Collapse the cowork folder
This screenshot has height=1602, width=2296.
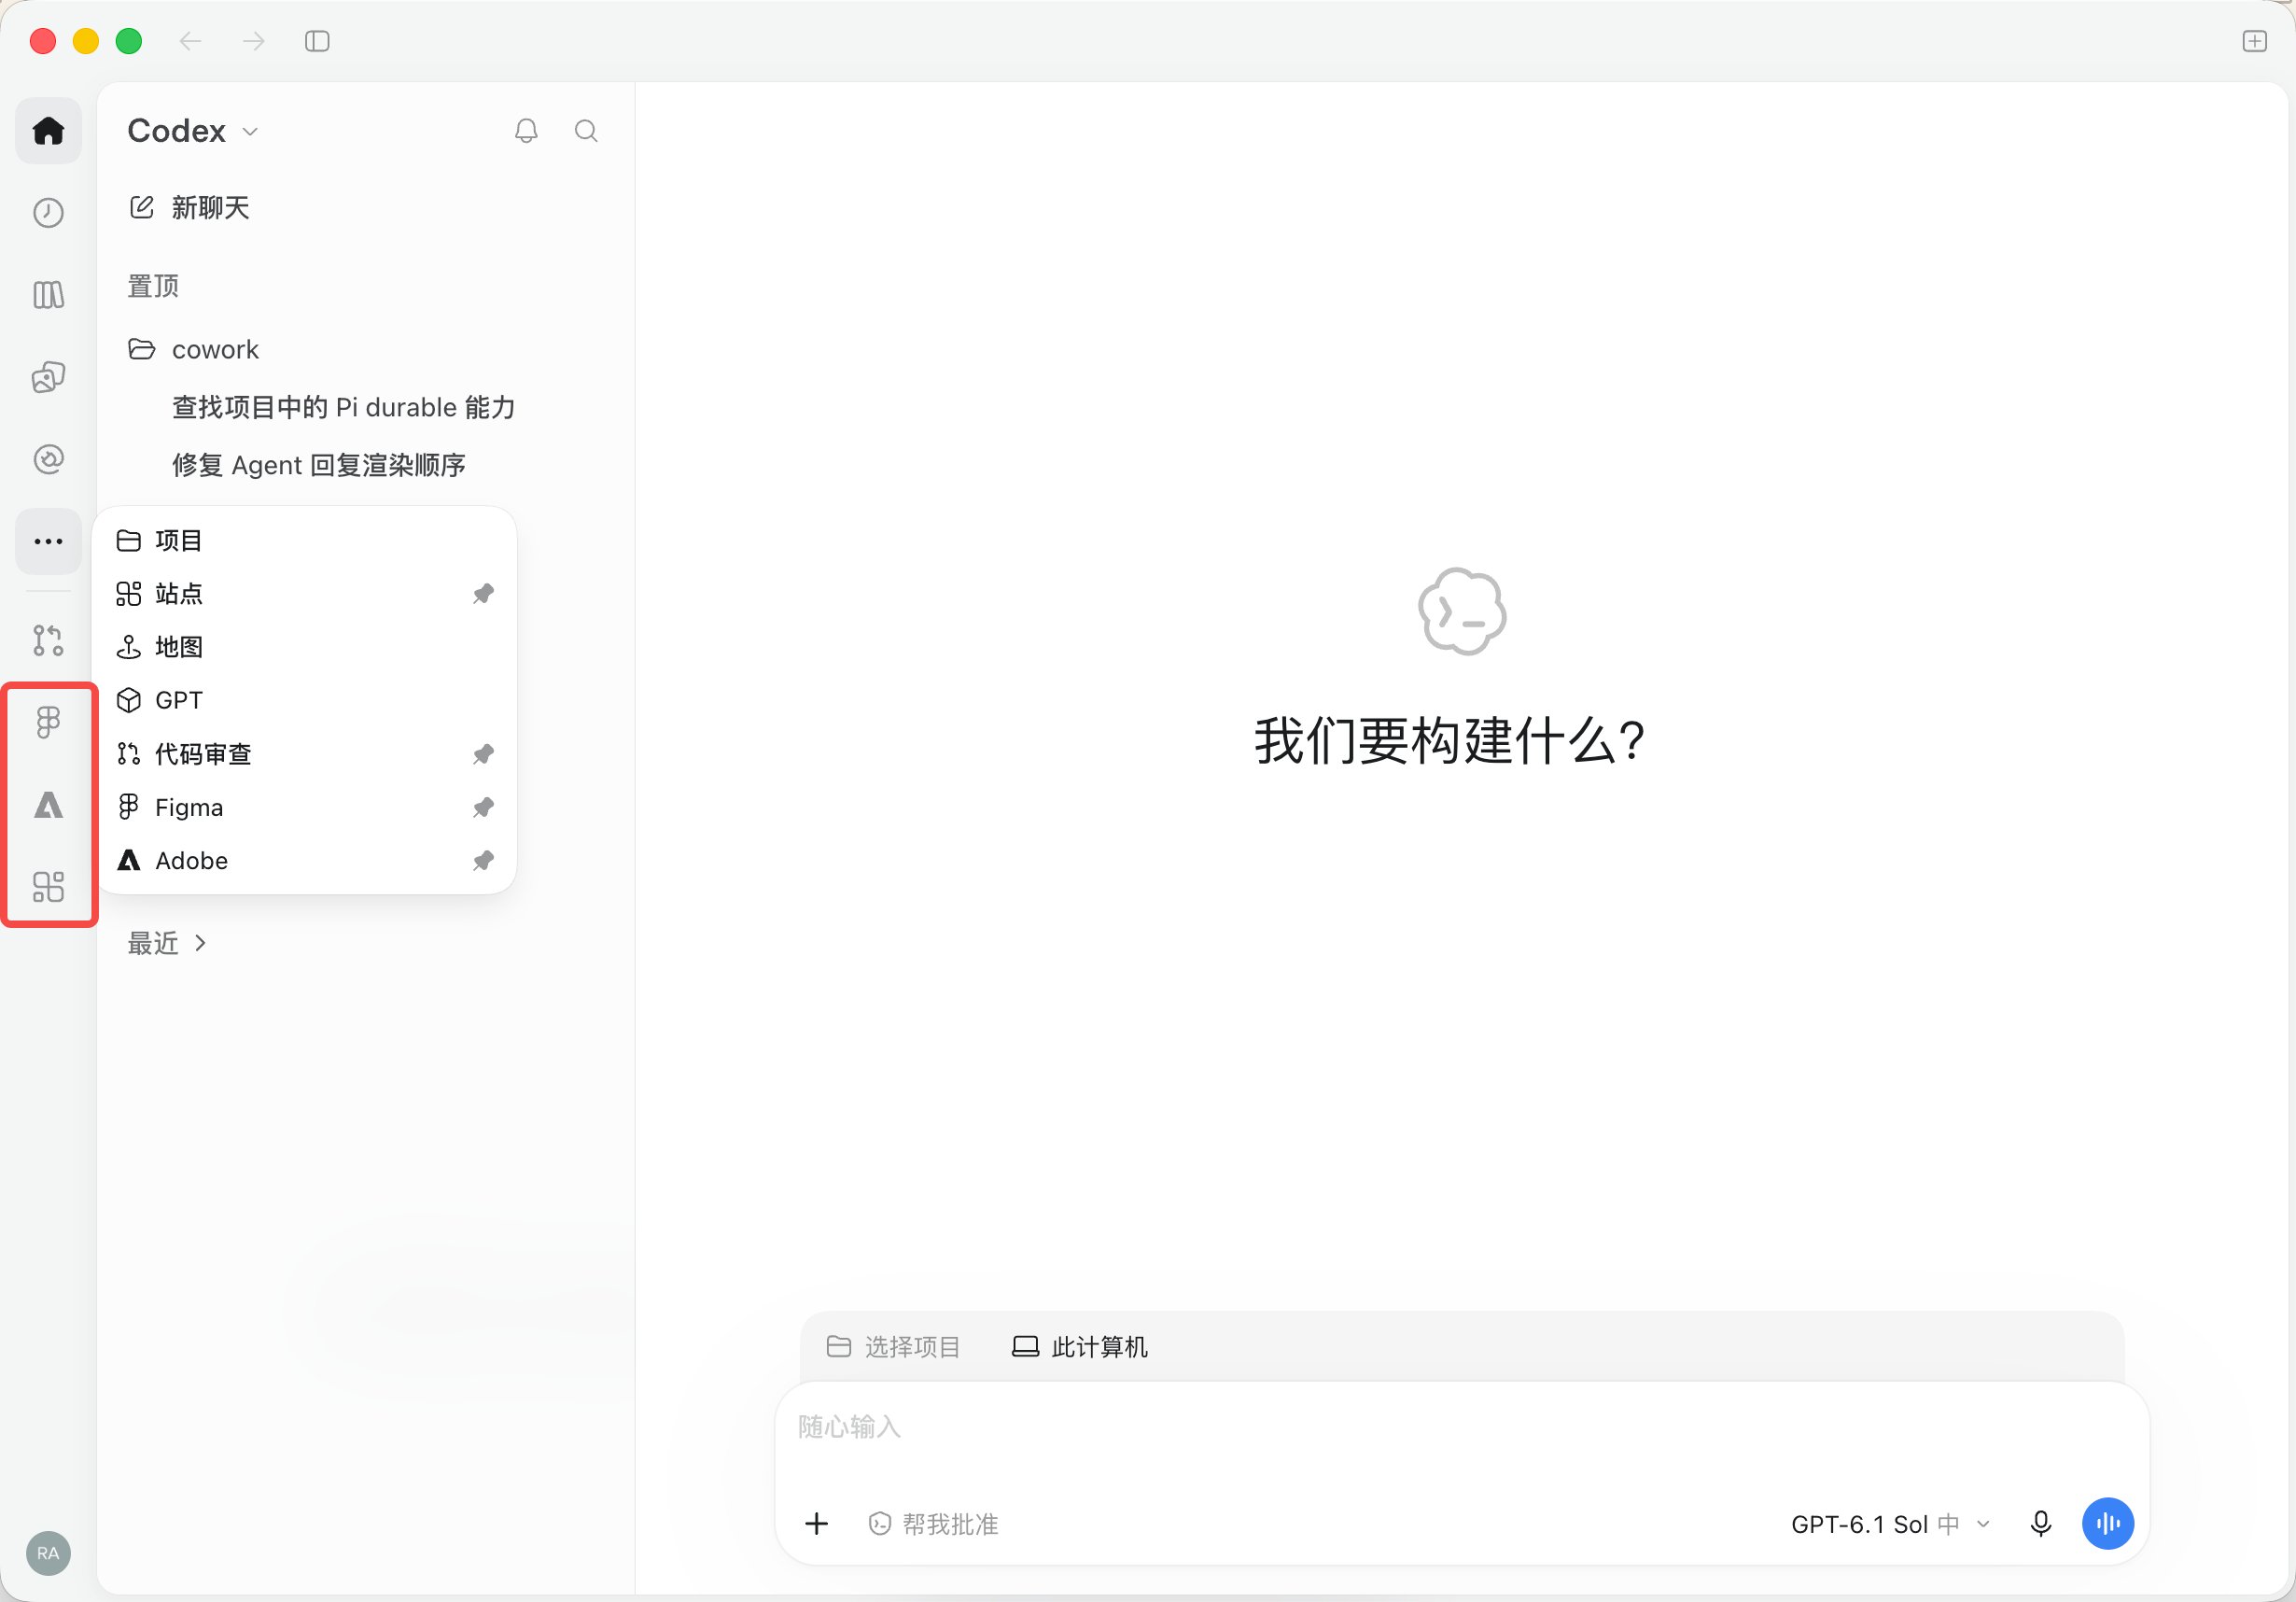point(194,349)
